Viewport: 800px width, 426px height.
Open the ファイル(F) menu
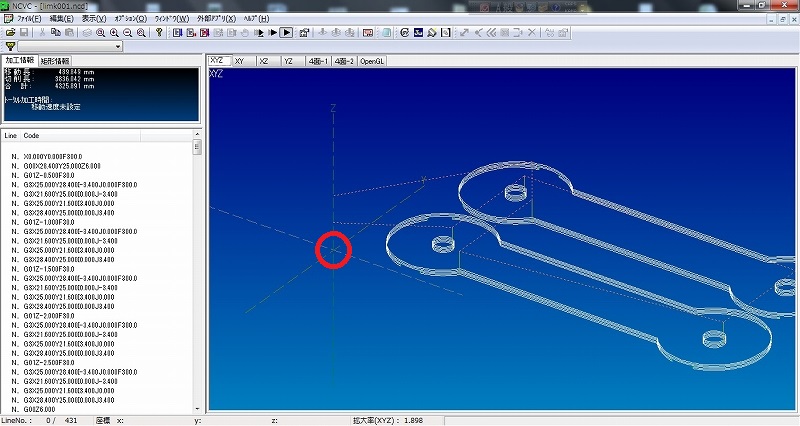(x=29, y=18)
